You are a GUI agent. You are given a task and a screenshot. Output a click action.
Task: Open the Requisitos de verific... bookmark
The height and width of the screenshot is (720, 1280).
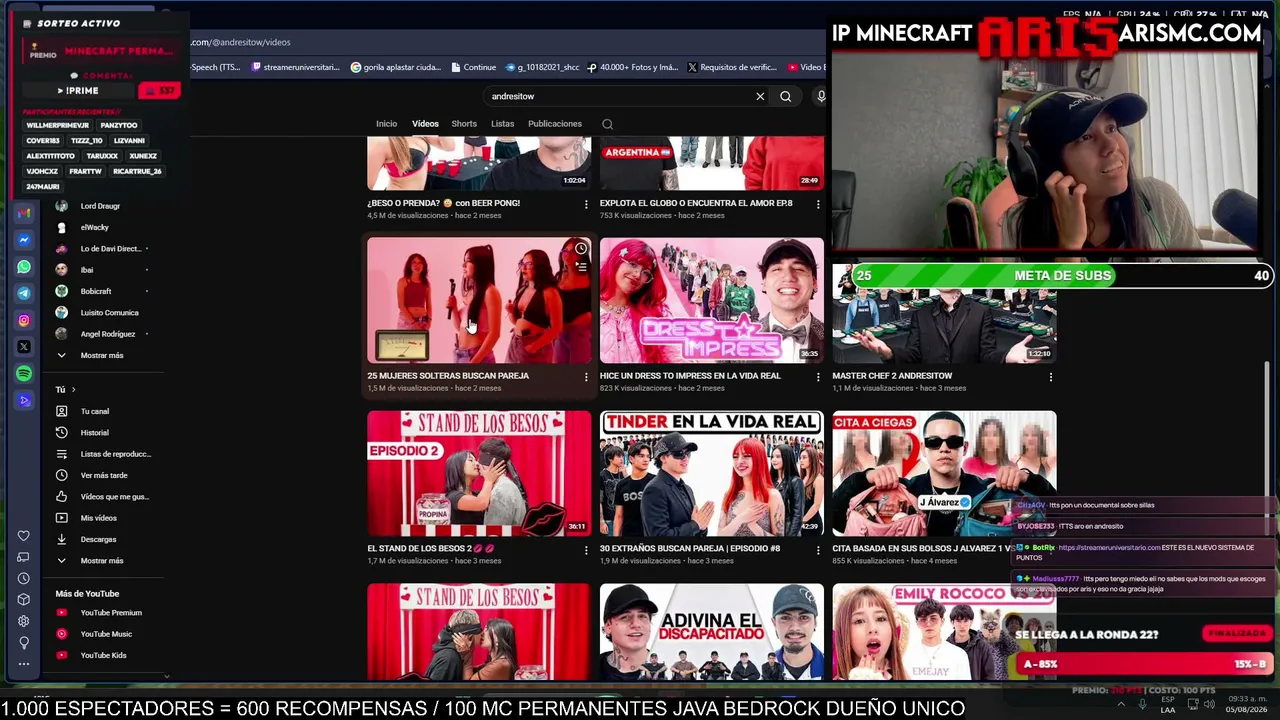732,67
